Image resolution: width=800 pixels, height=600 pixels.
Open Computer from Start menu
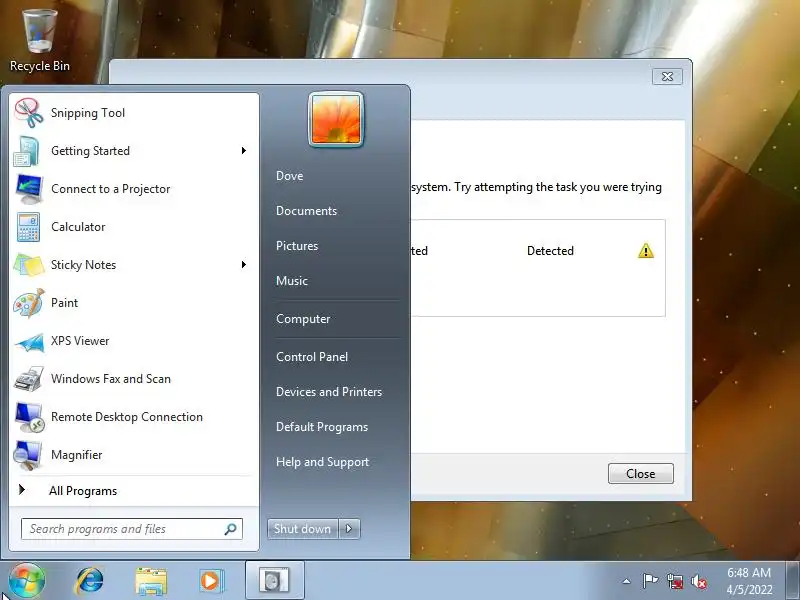coord(303,319)
